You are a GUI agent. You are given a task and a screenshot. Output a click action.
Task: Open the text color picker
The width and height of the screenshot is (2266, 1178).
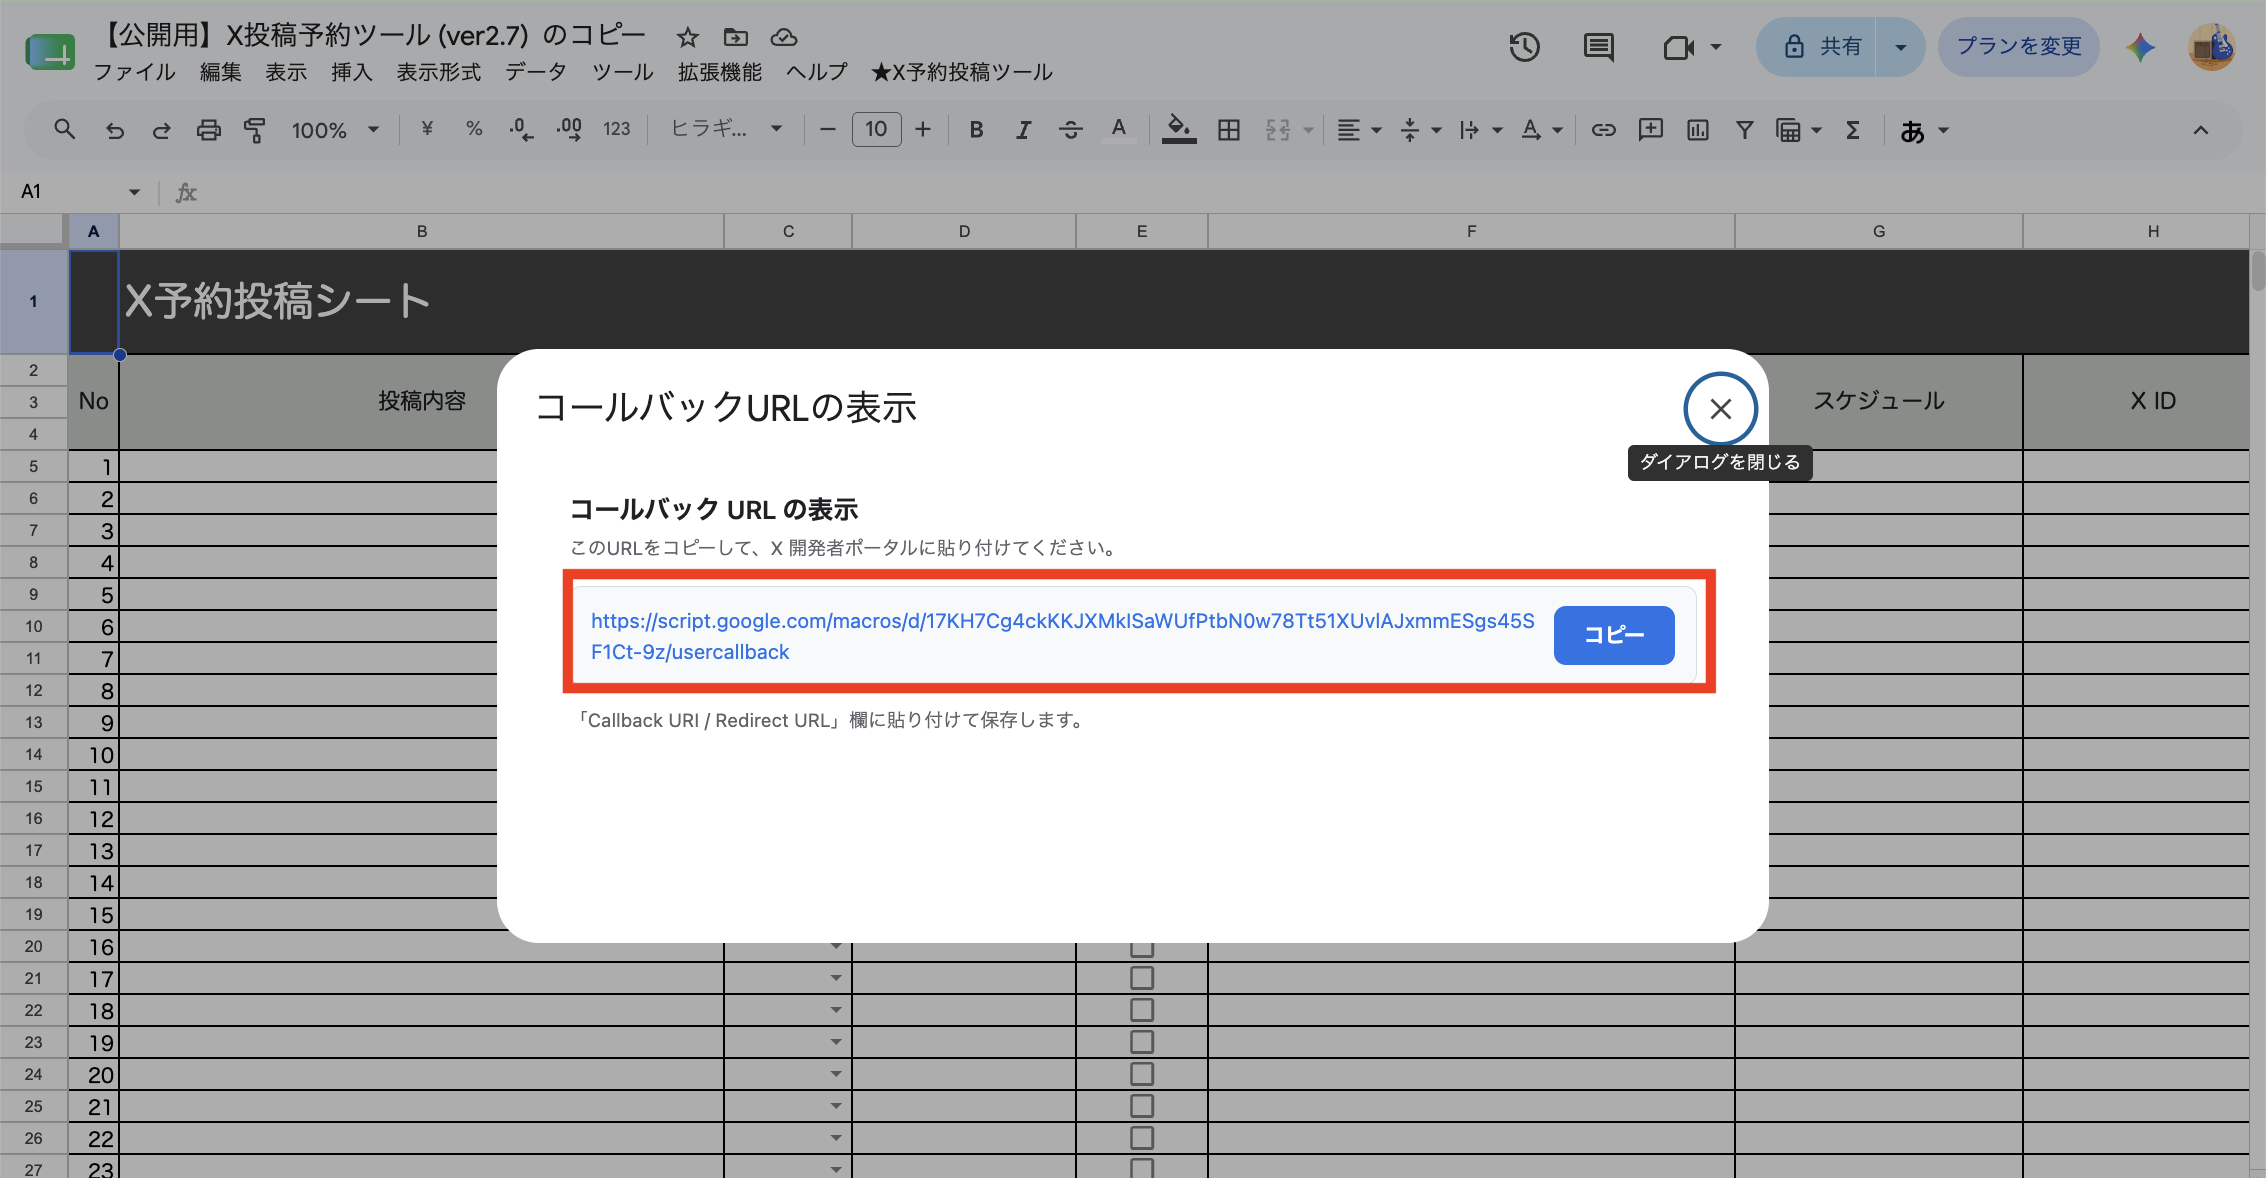pos(1118,130)
